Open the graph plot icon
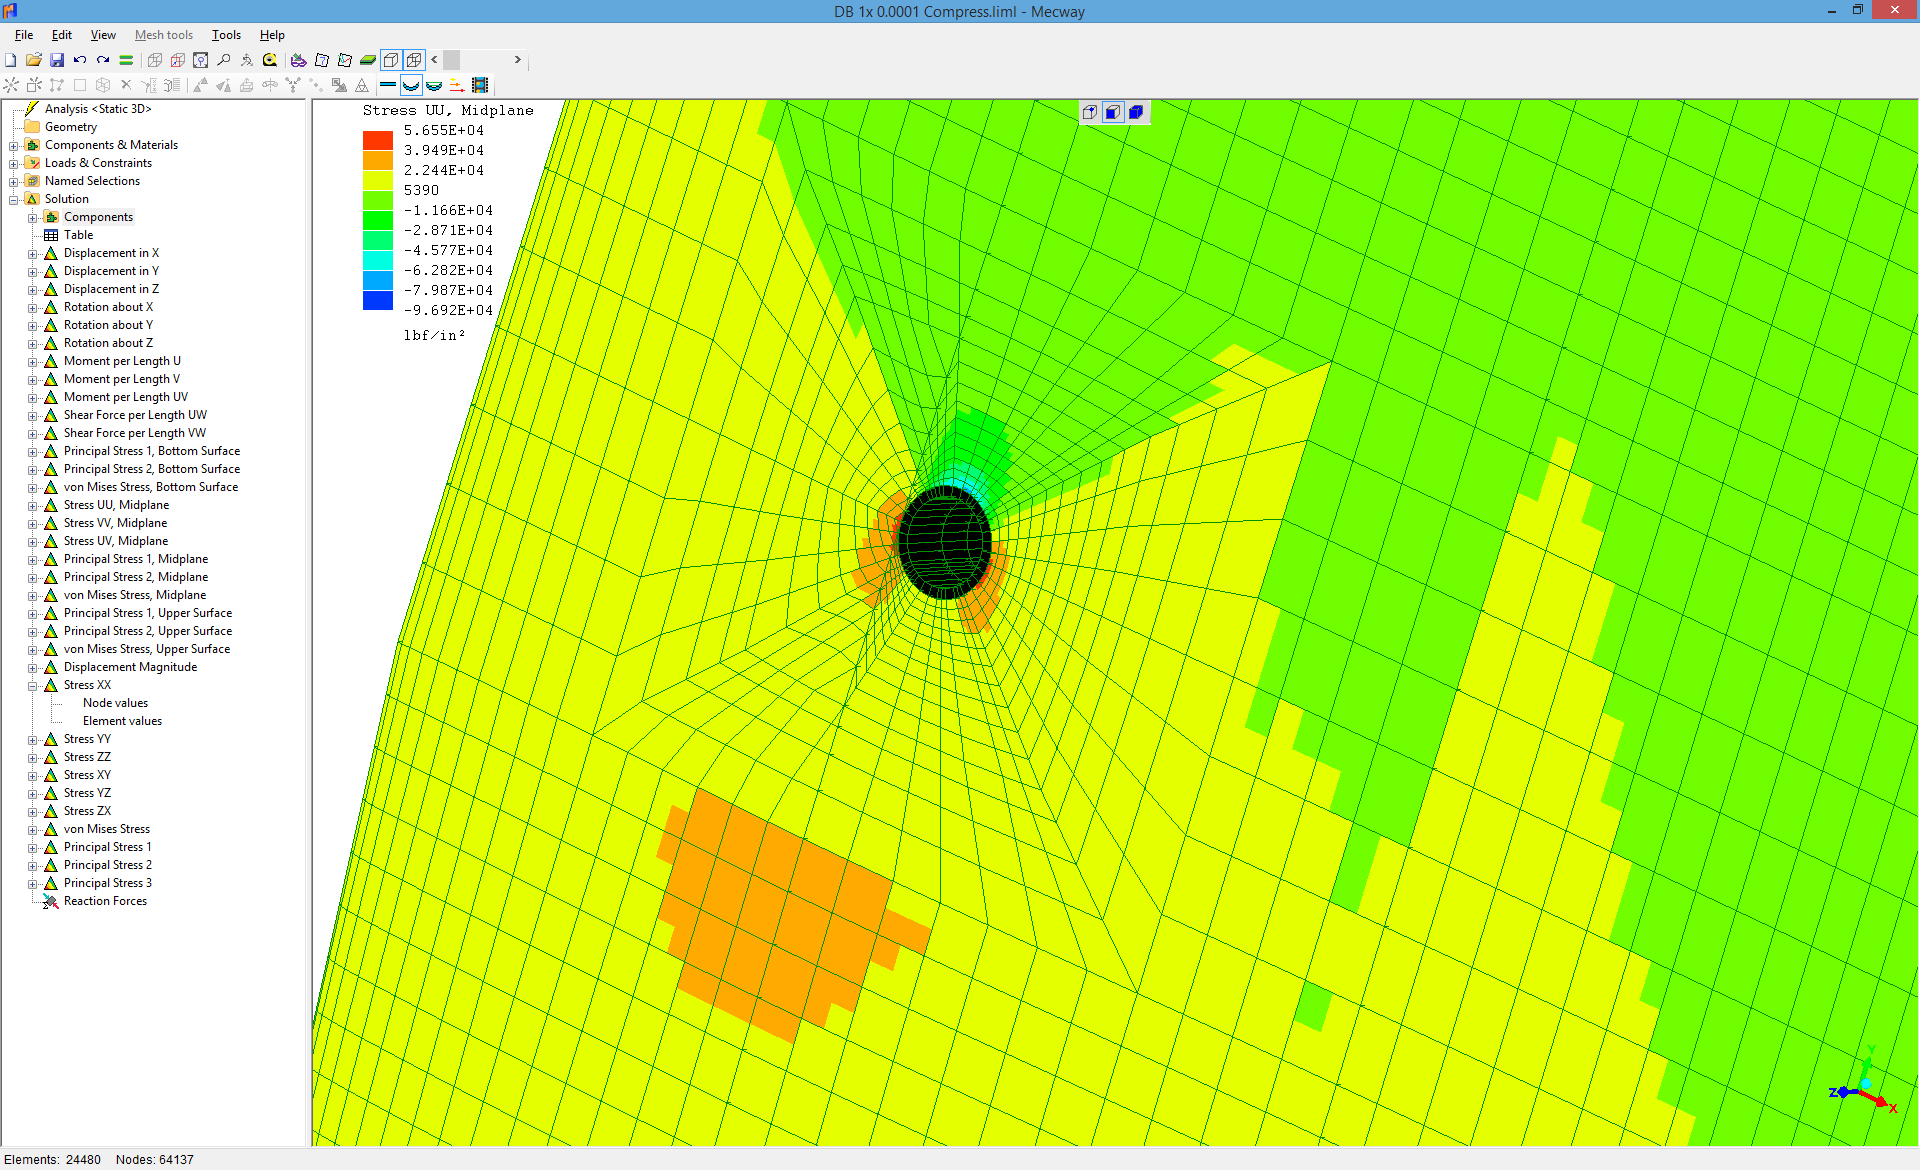Screen dimensions: 1920x1170 345,60
